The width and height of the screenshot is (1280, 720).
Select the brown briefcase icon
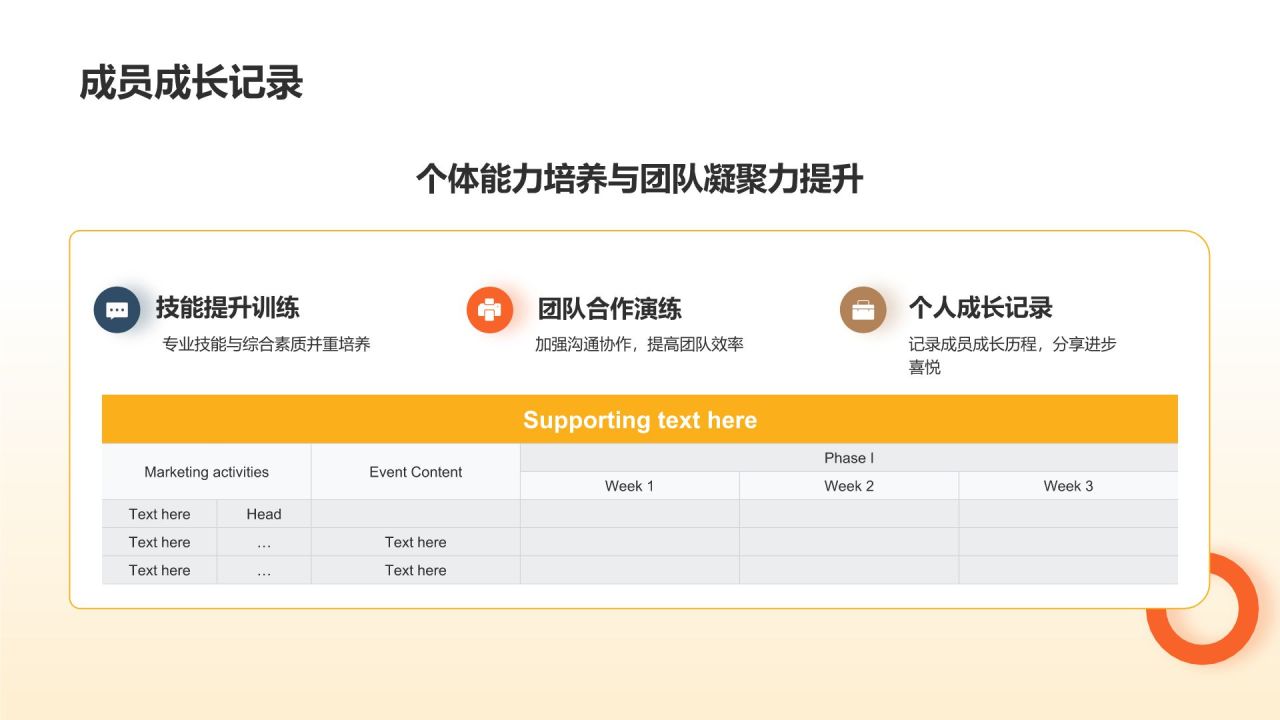[x=863, y=310]
